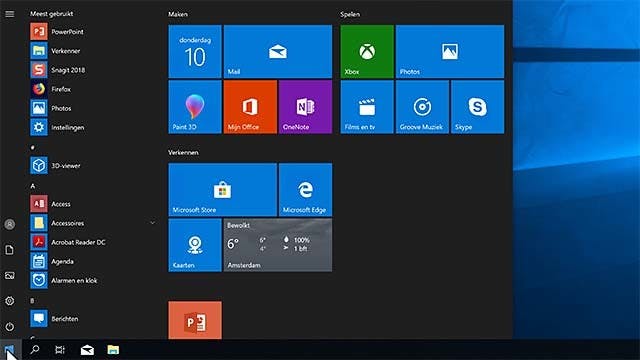The width and height of the screenshot is (640, 360).
Task: Open Mail from the taskbar
Action: (87, 350)
